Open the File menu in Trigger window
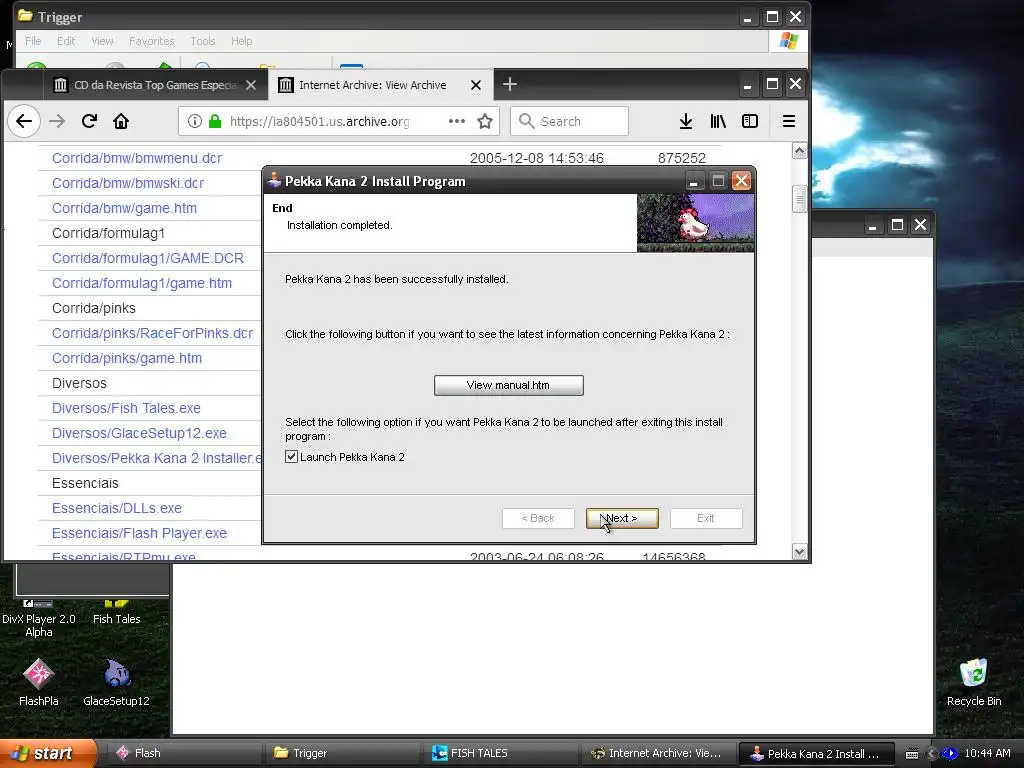The image size is (1024, 768). [x=33, y=41]
